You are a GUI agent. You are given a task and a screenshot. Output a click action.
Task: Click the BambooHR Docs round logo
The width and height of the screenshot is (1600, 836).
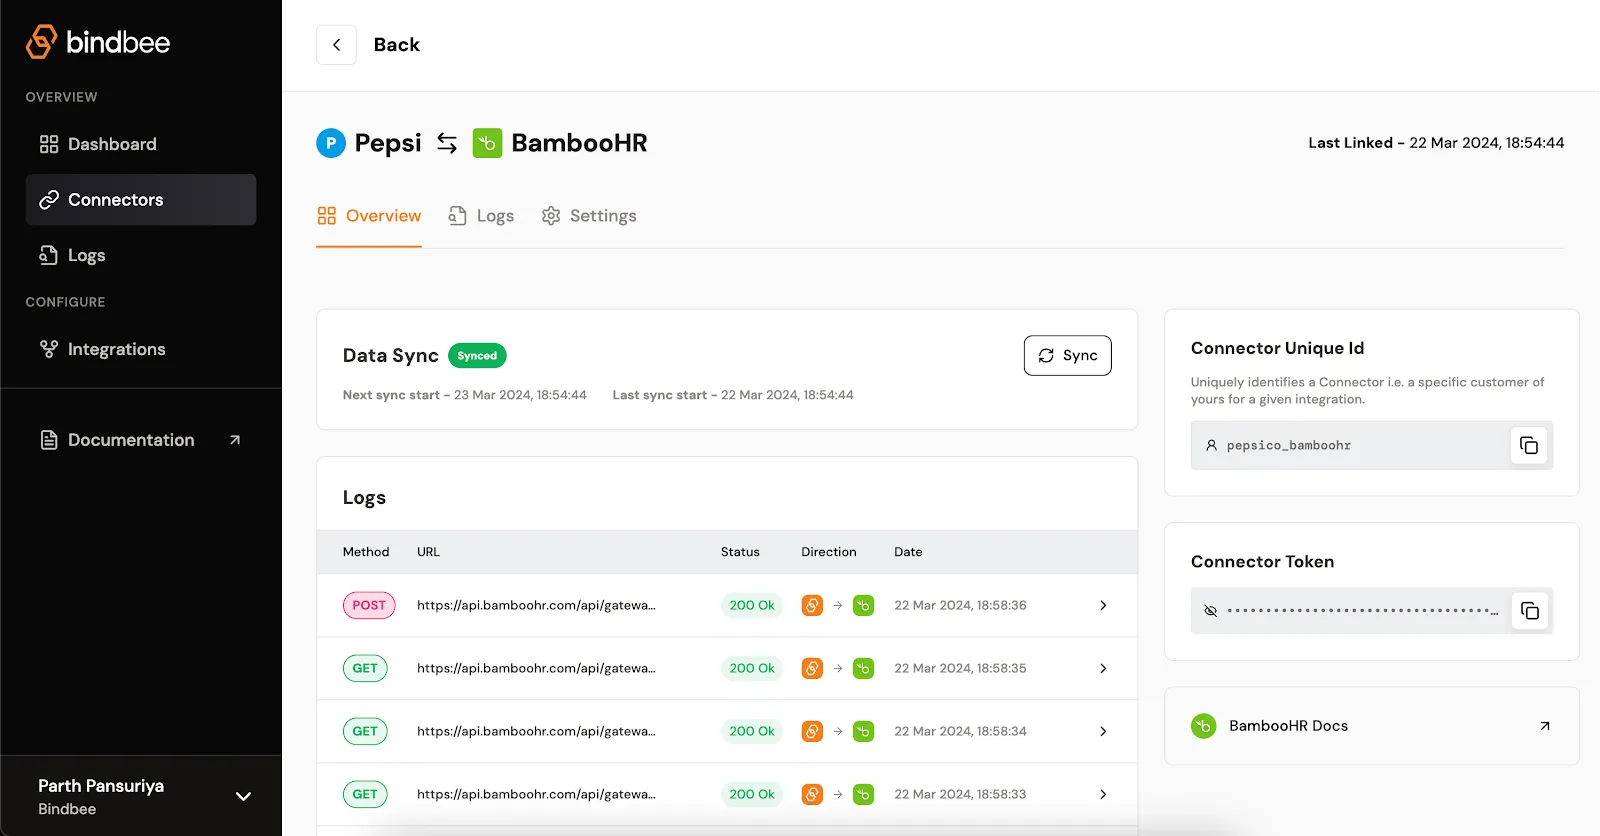[1204, 726]
